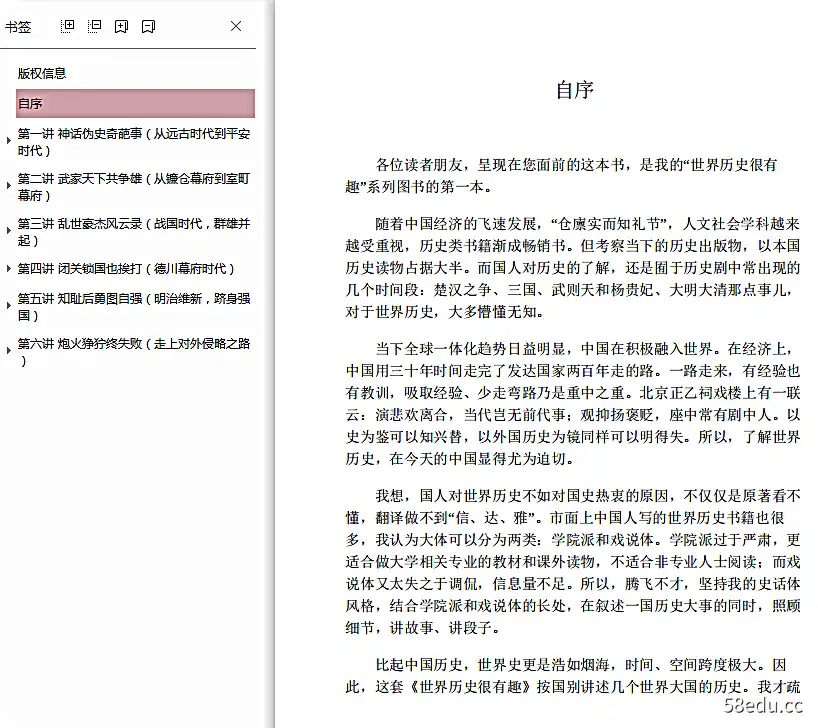Close the 书签 bookmarks panel
Viewport: 818px width, 728px height.
(236, 26)
